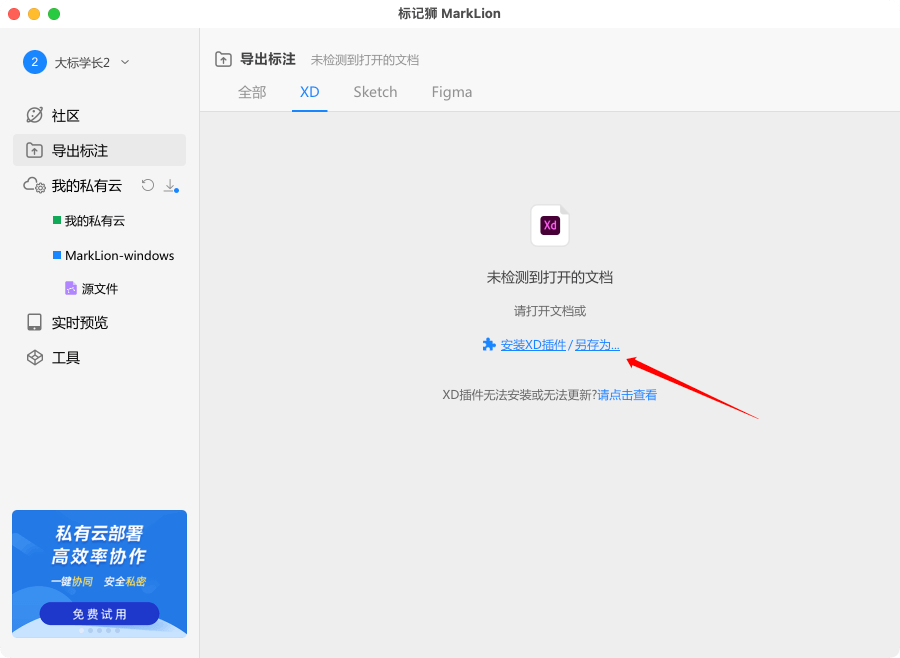This screenshot has width=900, height=658.
Task: Switch to the 全部 tab
Action: tap(252, 92)
